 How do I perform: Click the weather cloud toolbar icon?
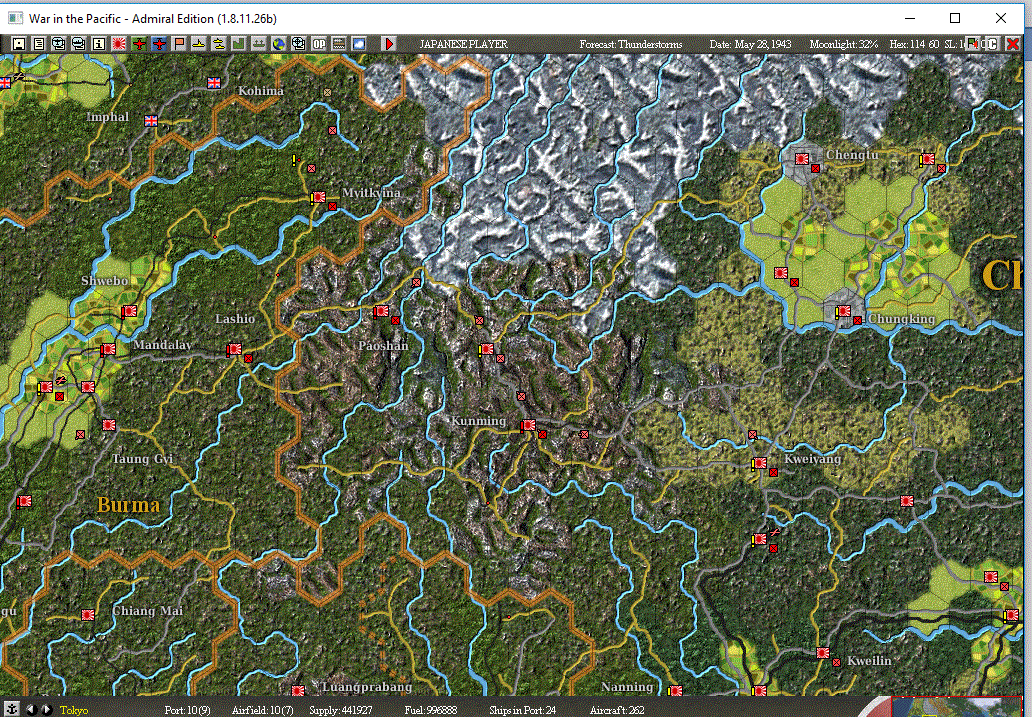(359, 44)
